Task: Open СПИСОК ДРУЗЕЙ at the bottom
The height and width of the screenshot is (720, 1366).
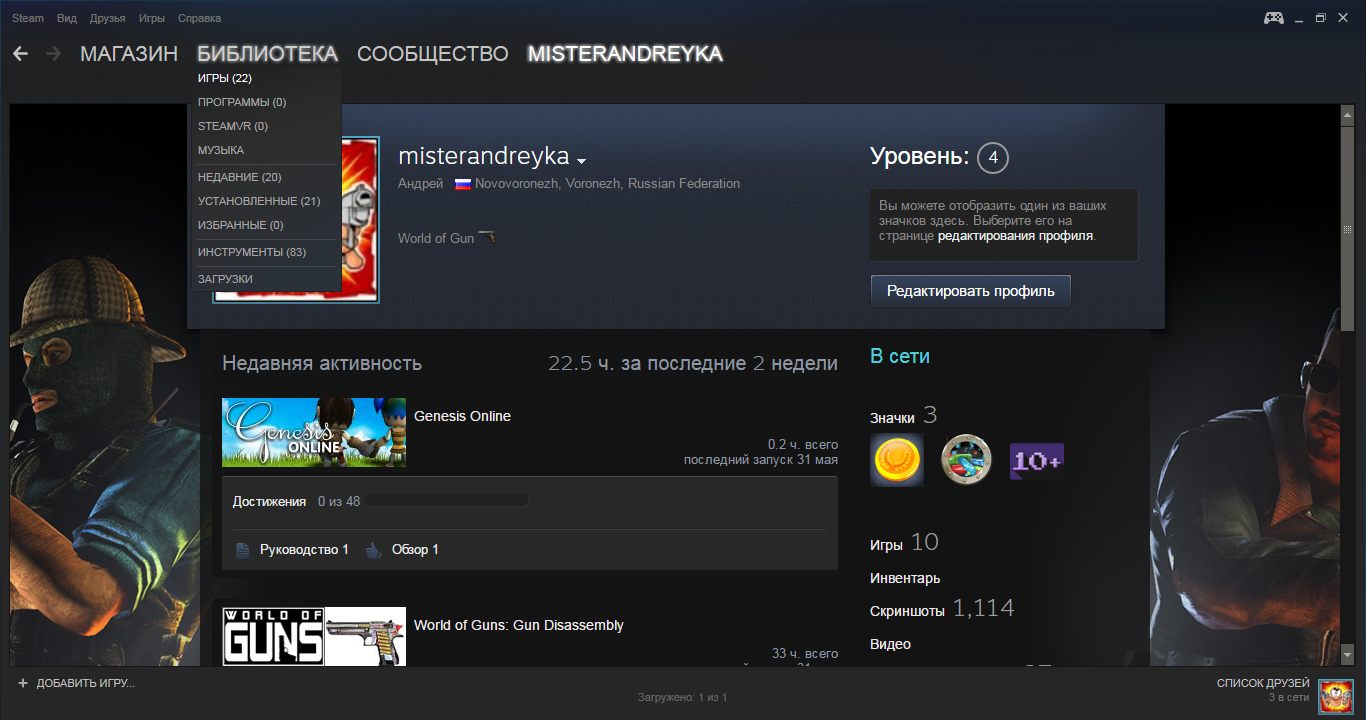Action: coord(1263,683)
